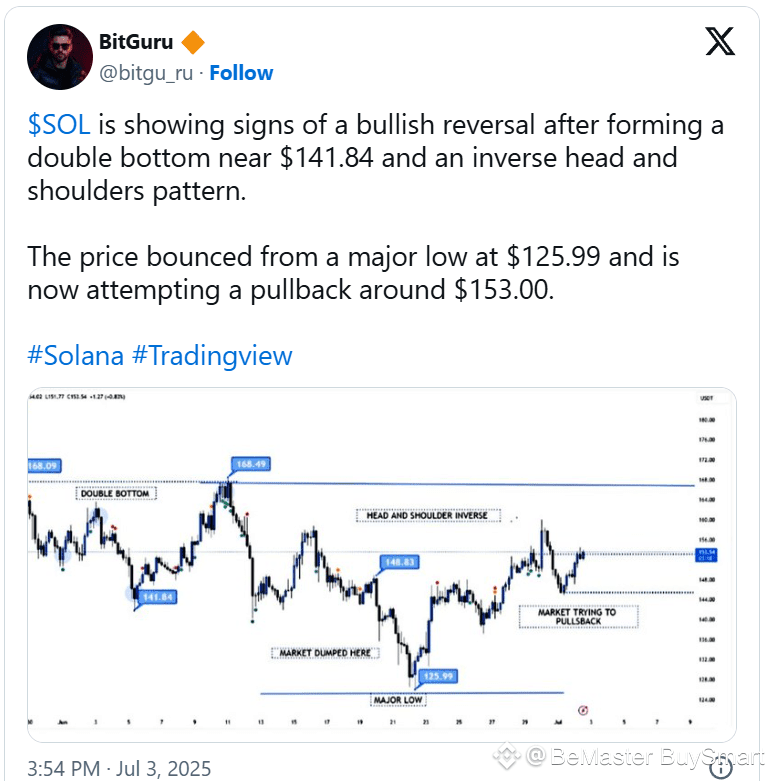Click the @bitgu_ru handle
Viewport: 772px width, 781px height.
(x=146, y=73)
